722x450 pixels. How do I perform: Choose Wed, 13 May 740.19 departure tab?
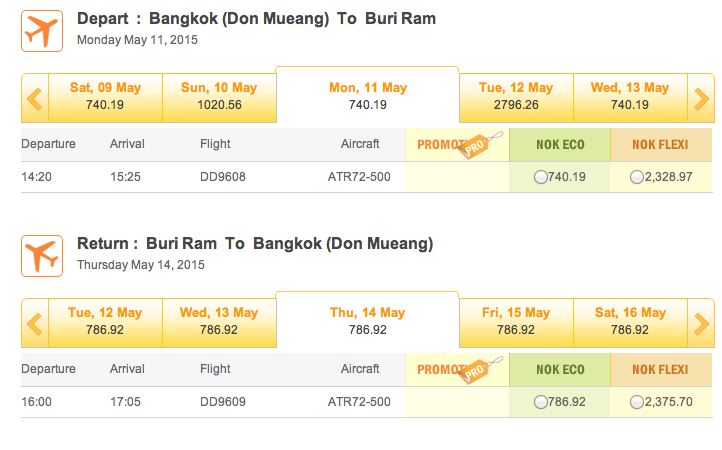coord(630,98)
